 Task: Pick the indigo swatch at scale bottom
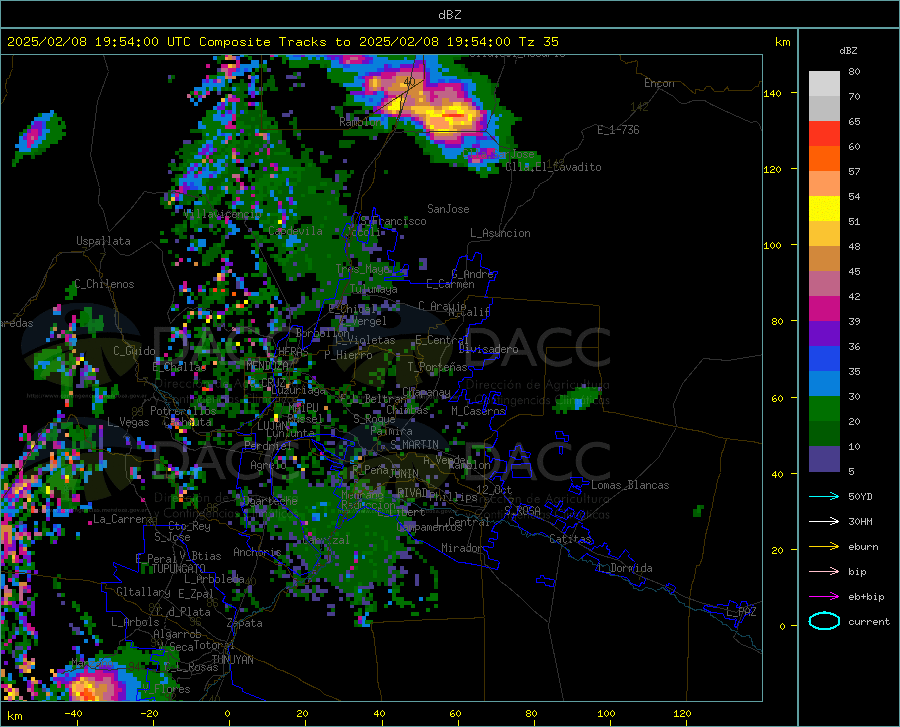[x=824, y=459]
